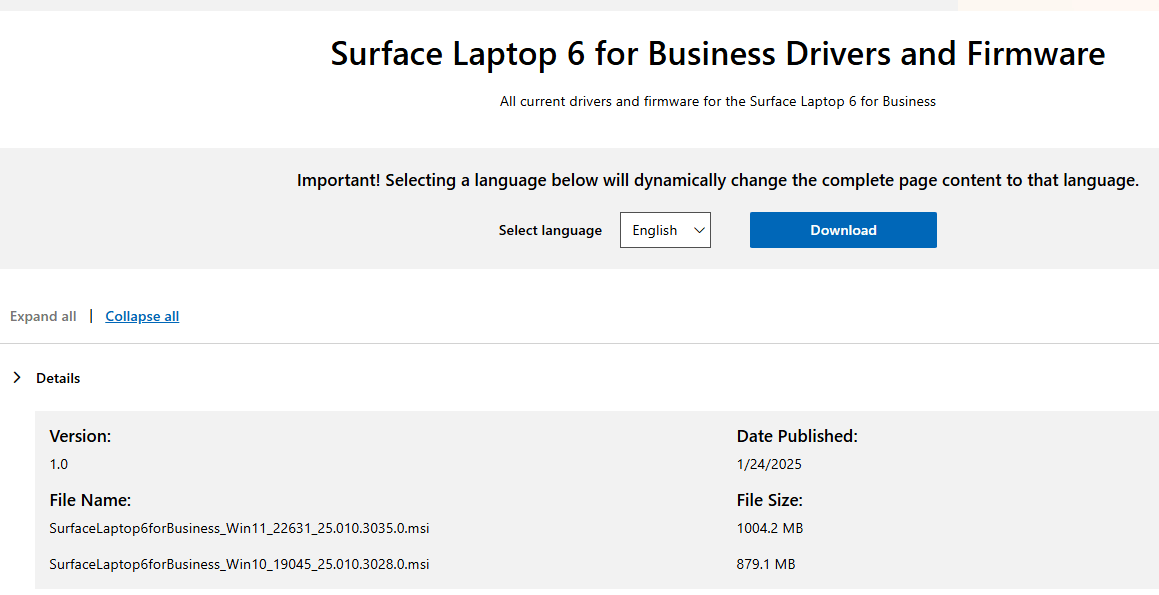
Task: Click the Expand all link
Action: (x=43, y=316)
